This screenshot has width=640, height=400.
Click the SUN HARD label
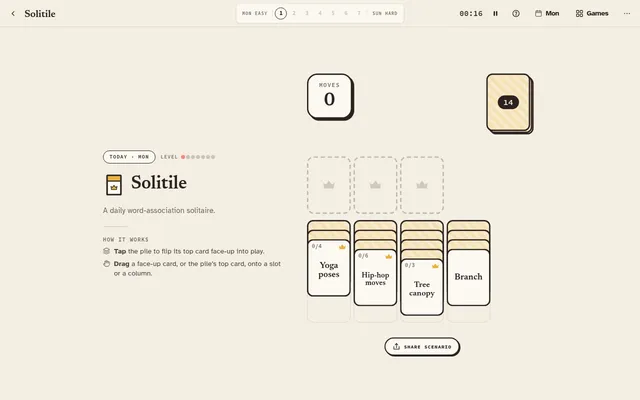point(384,13)
